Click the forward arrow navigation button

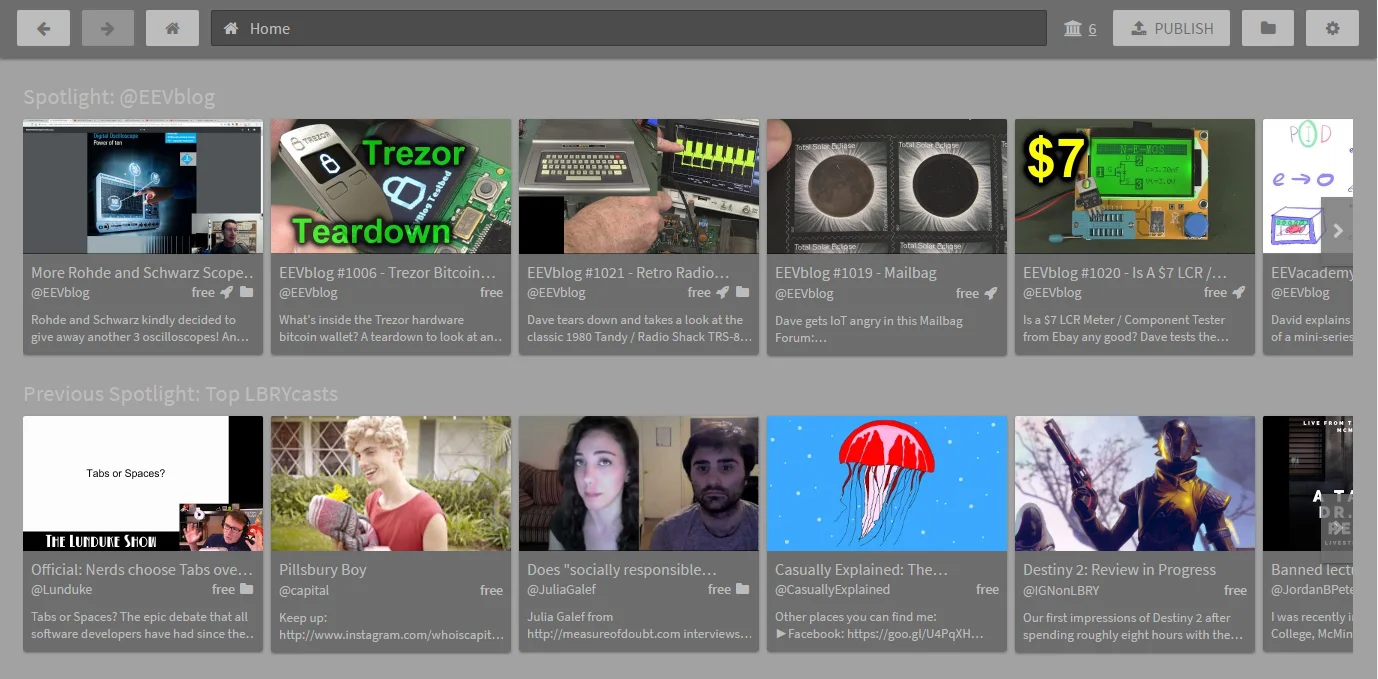[108, 29]
